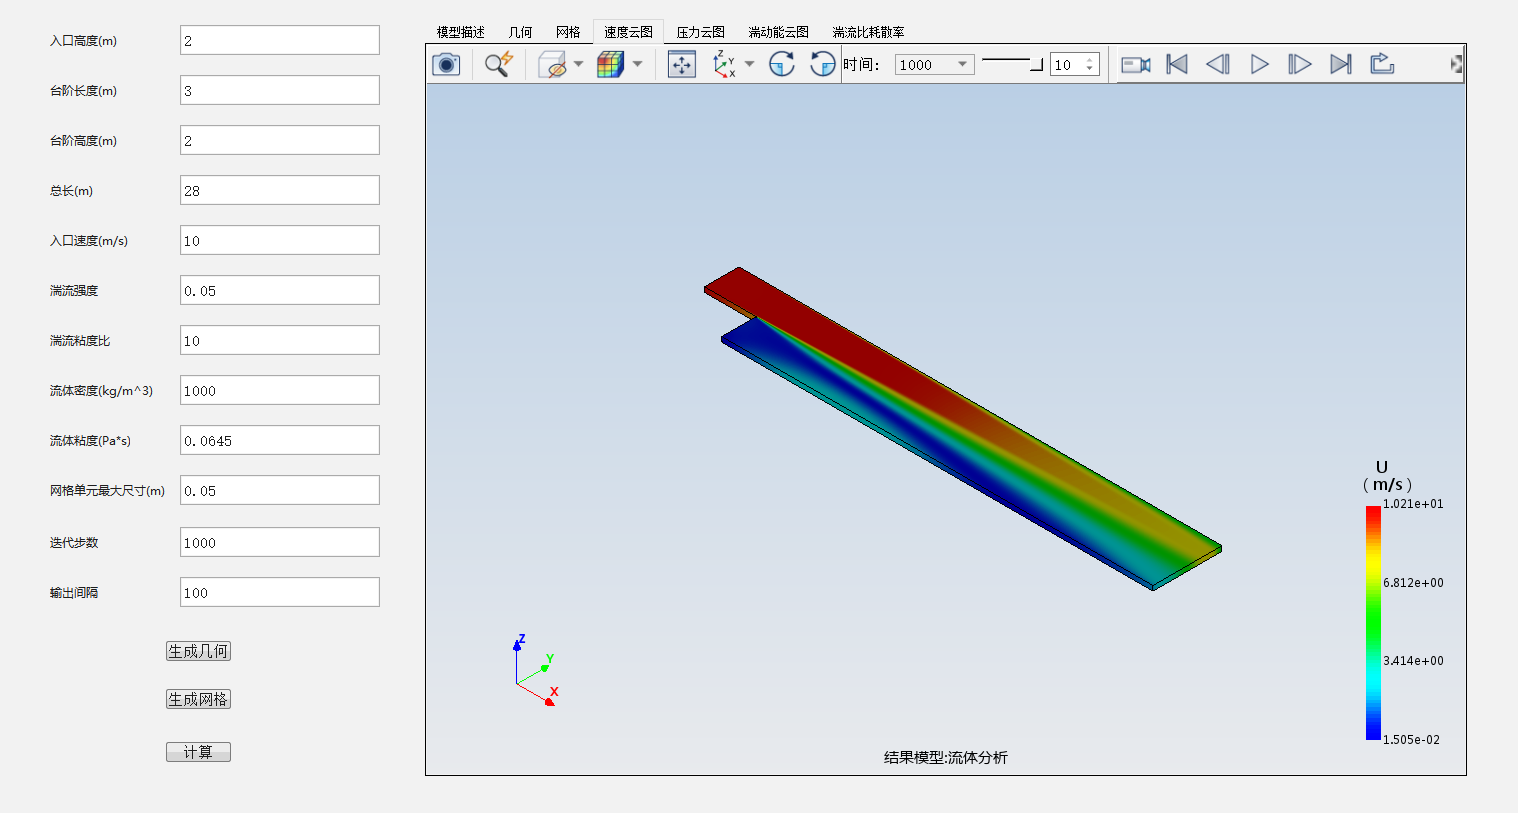This screenshot has height=813, width=1518.
Task: Click the legend value 6.812e+00
Action: 1413,583
